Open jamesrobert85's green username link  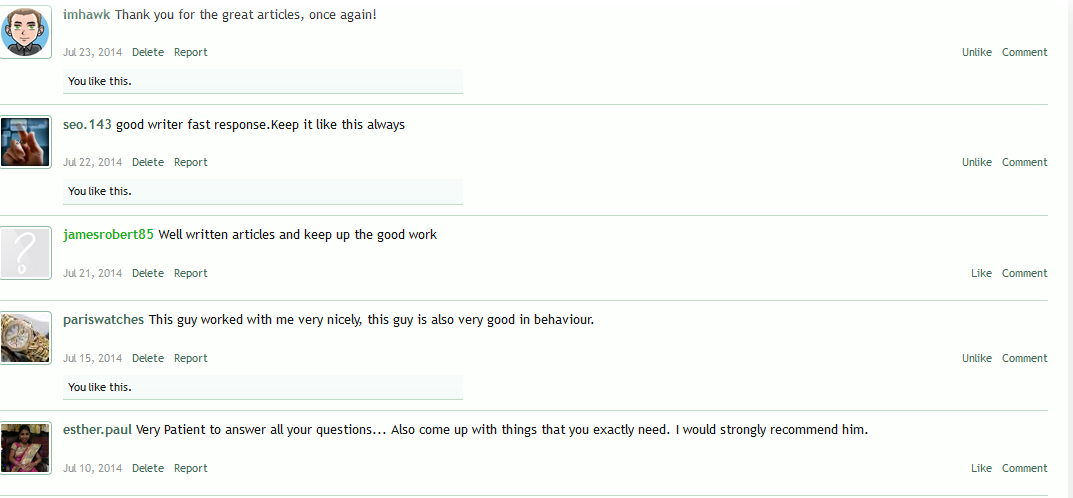coord(108,235)
